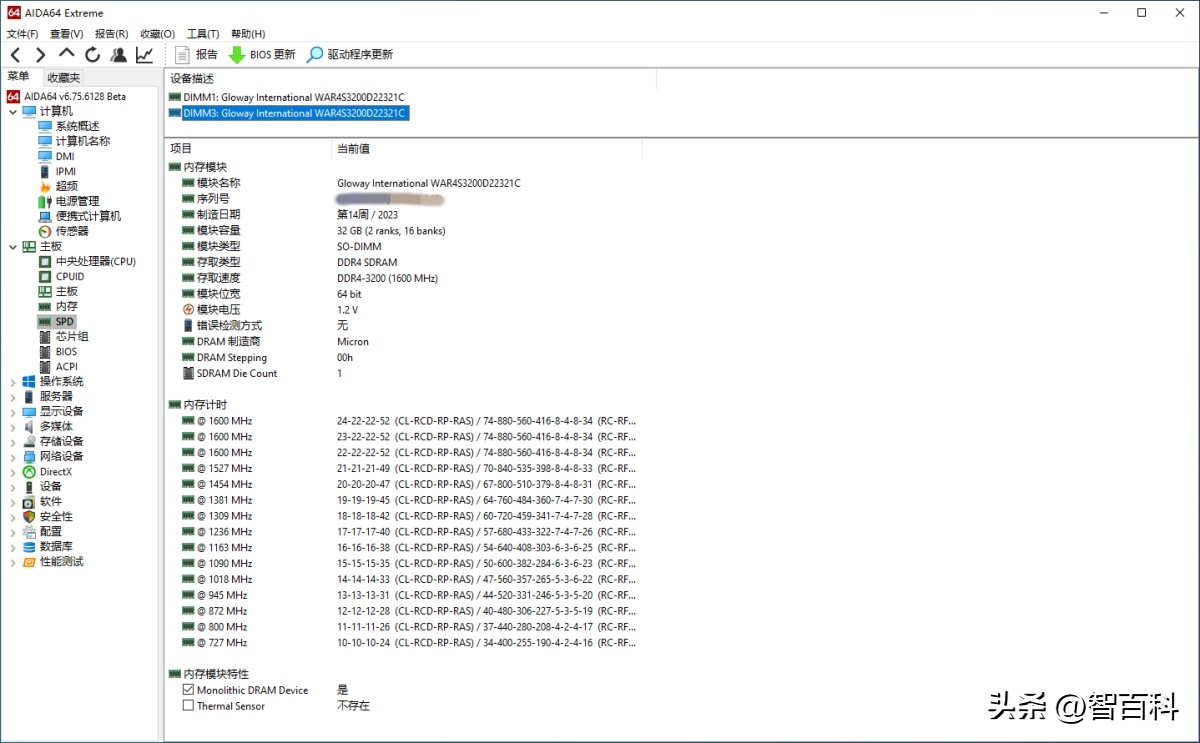
Task: Collapse the 计算机 tree node
Action: click(x=13, y=112)
